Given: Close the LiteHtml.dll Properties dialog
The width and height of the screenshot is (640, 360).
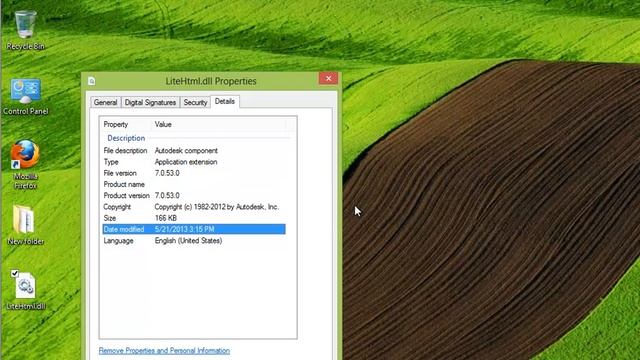Looking at the screenshot, I should pos(329,78).
